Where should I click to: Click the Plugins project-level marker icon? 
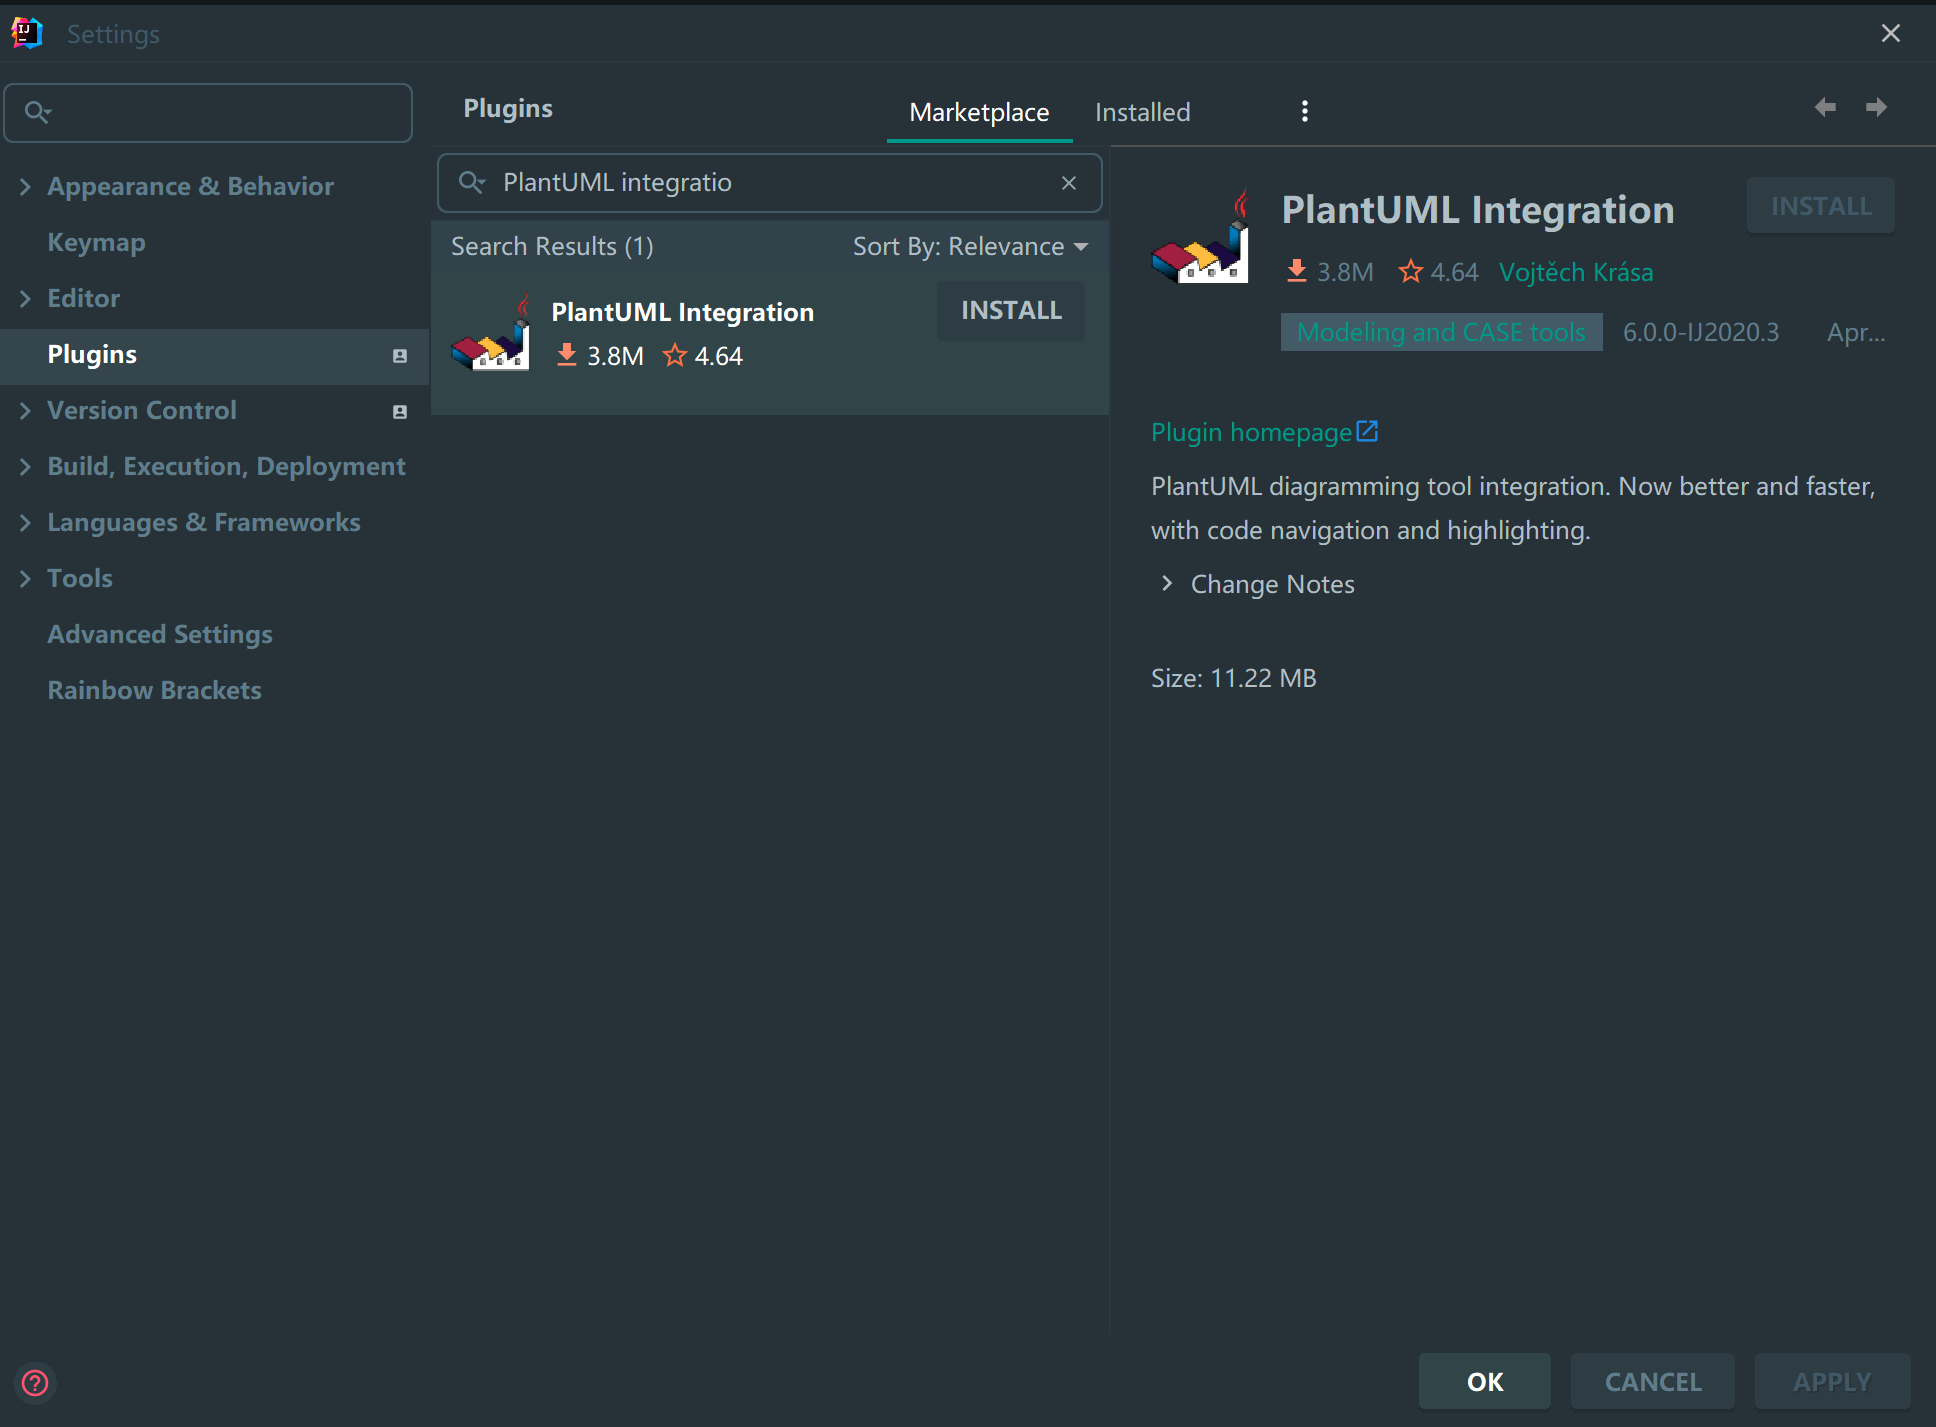click(x=400, y=356)
